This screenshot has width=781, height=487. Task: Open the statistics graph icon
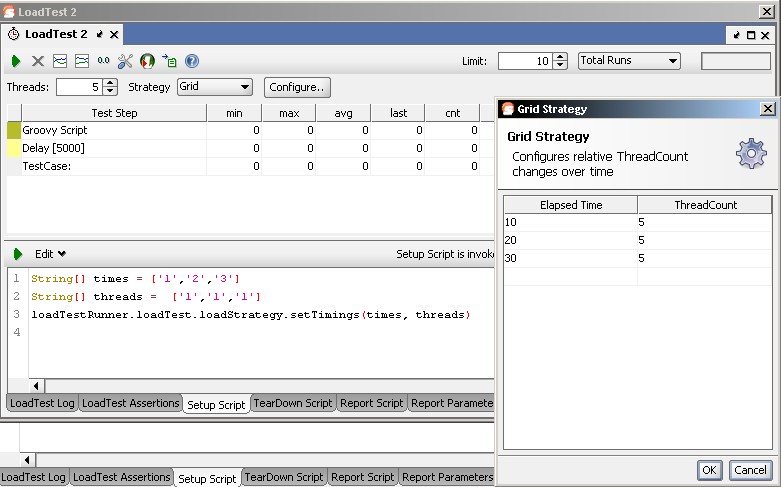60,61
